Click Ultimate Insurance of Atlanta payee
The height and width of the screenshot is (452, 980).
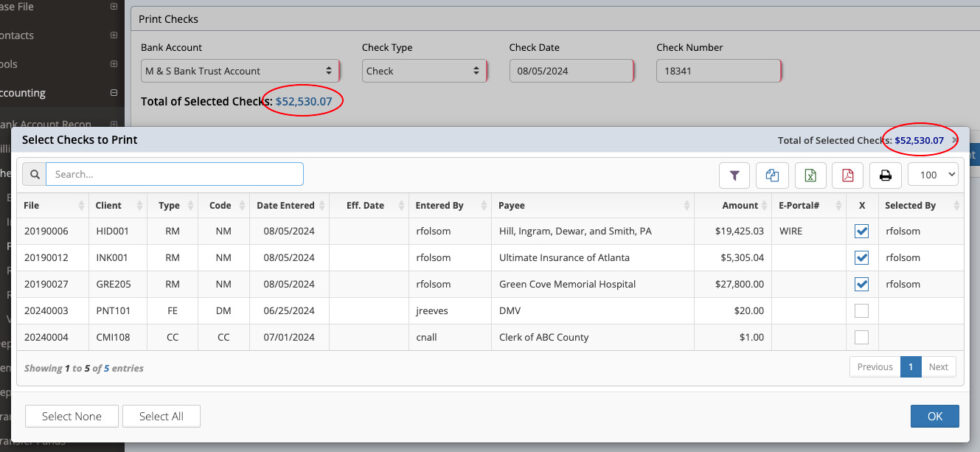pyautogui.click(x=564, y=258)
